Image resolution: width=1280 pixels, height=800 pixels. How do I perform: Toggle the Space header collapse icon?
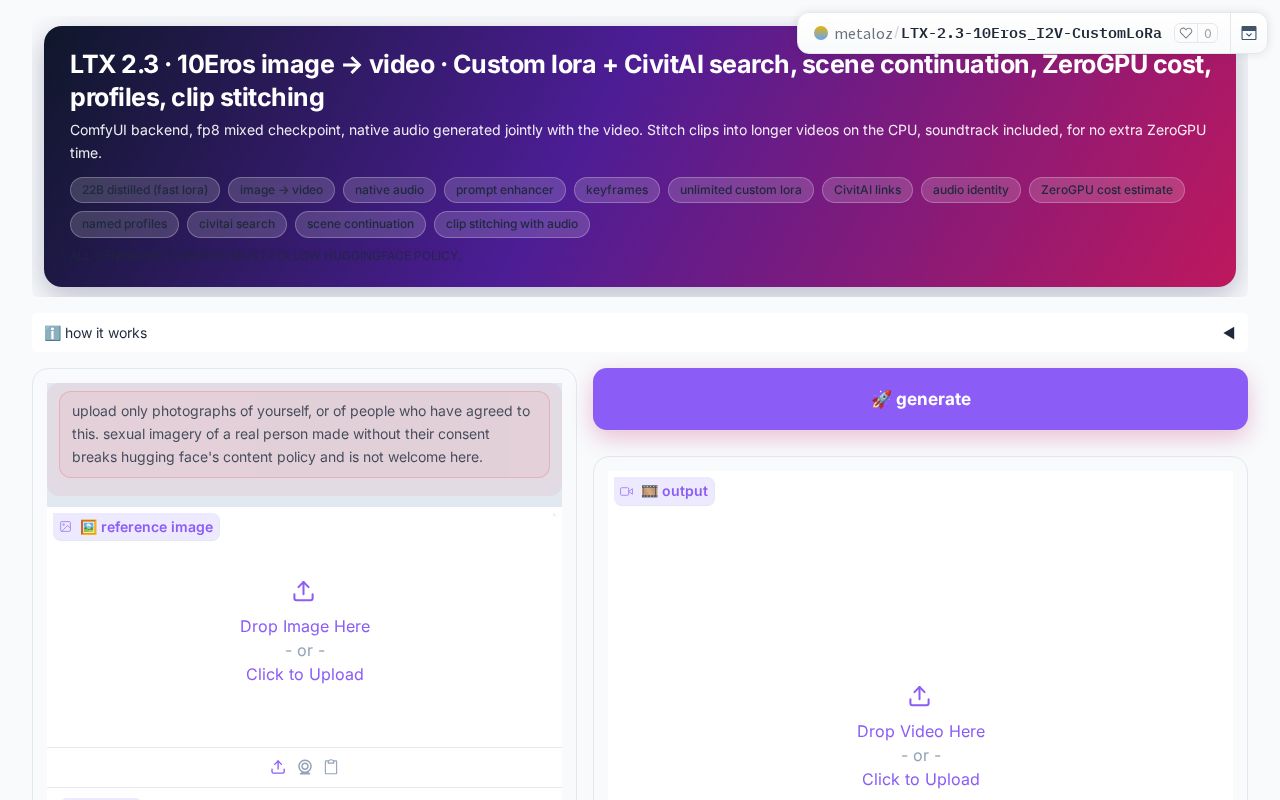click(x=1249, y=33)
